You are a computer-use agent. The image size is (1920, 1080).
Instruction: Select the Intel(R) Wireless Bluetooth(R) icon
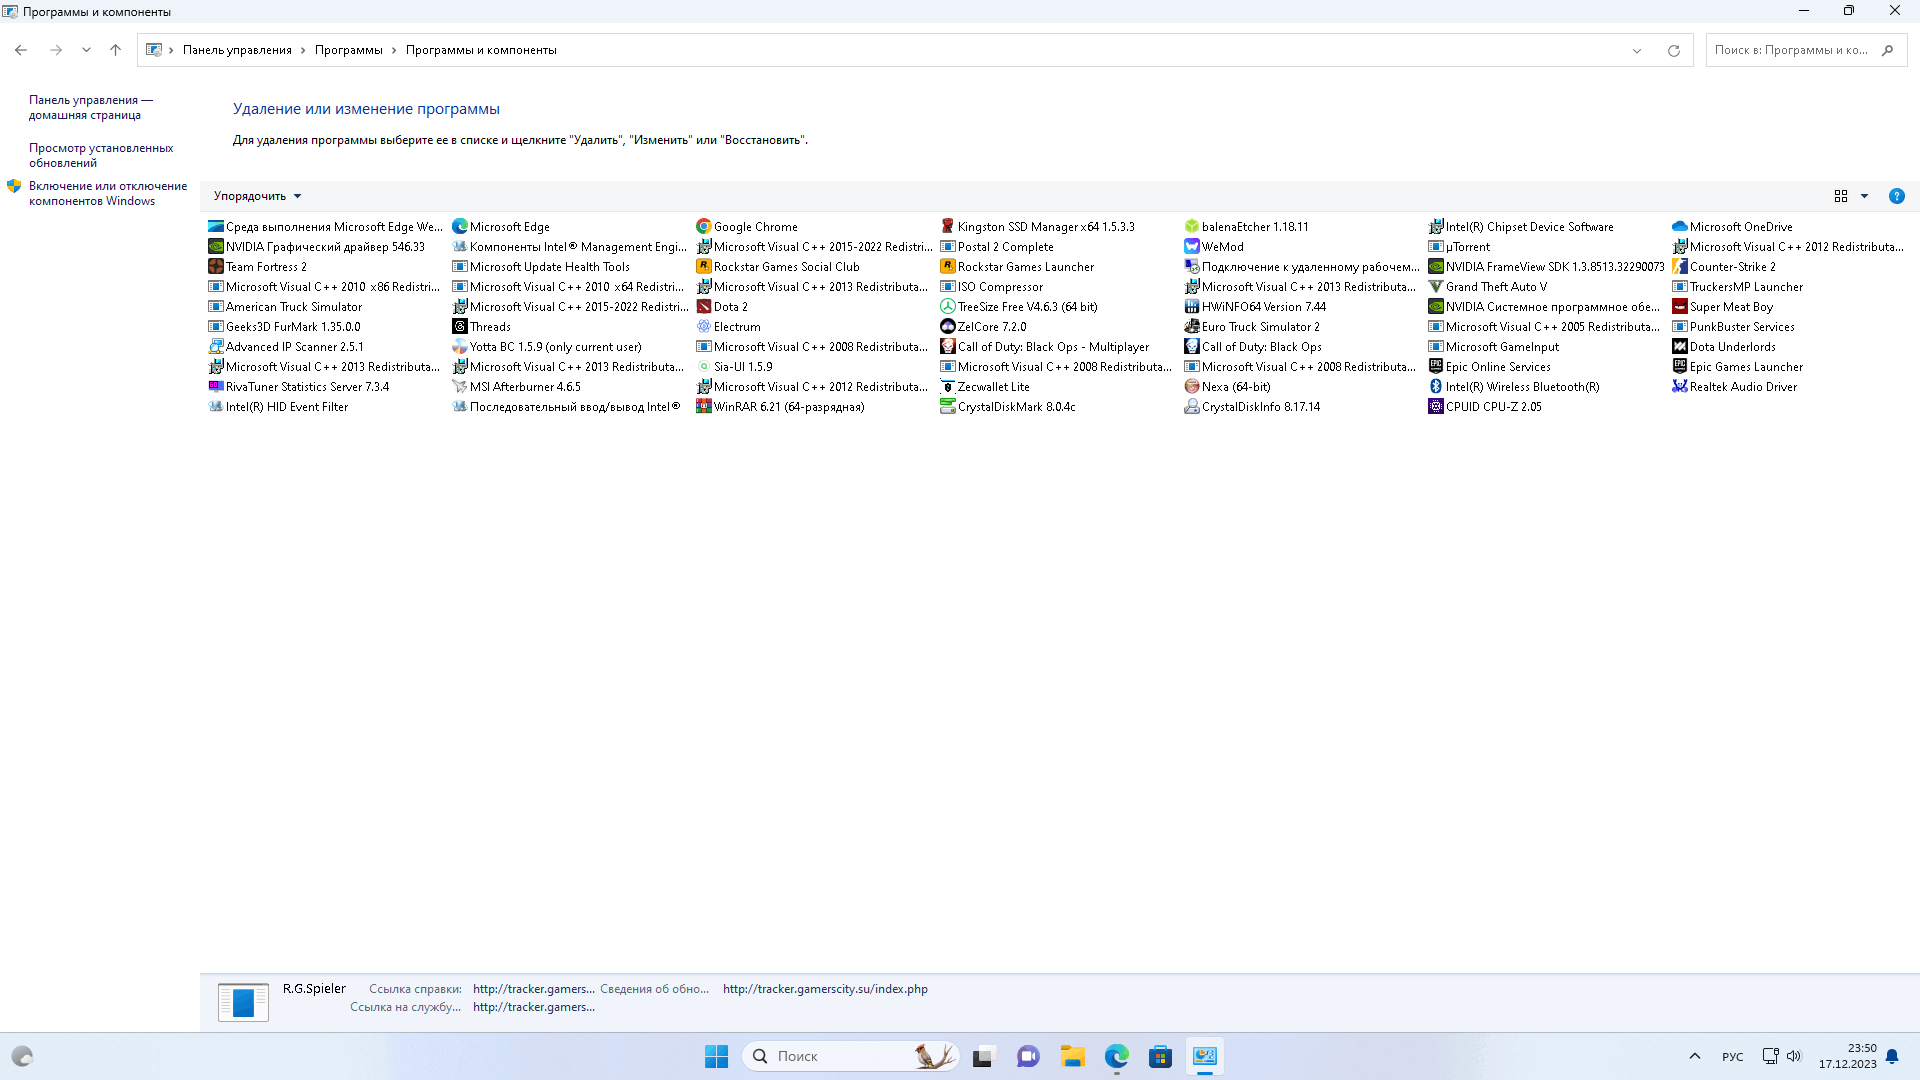coord(1436,387)
